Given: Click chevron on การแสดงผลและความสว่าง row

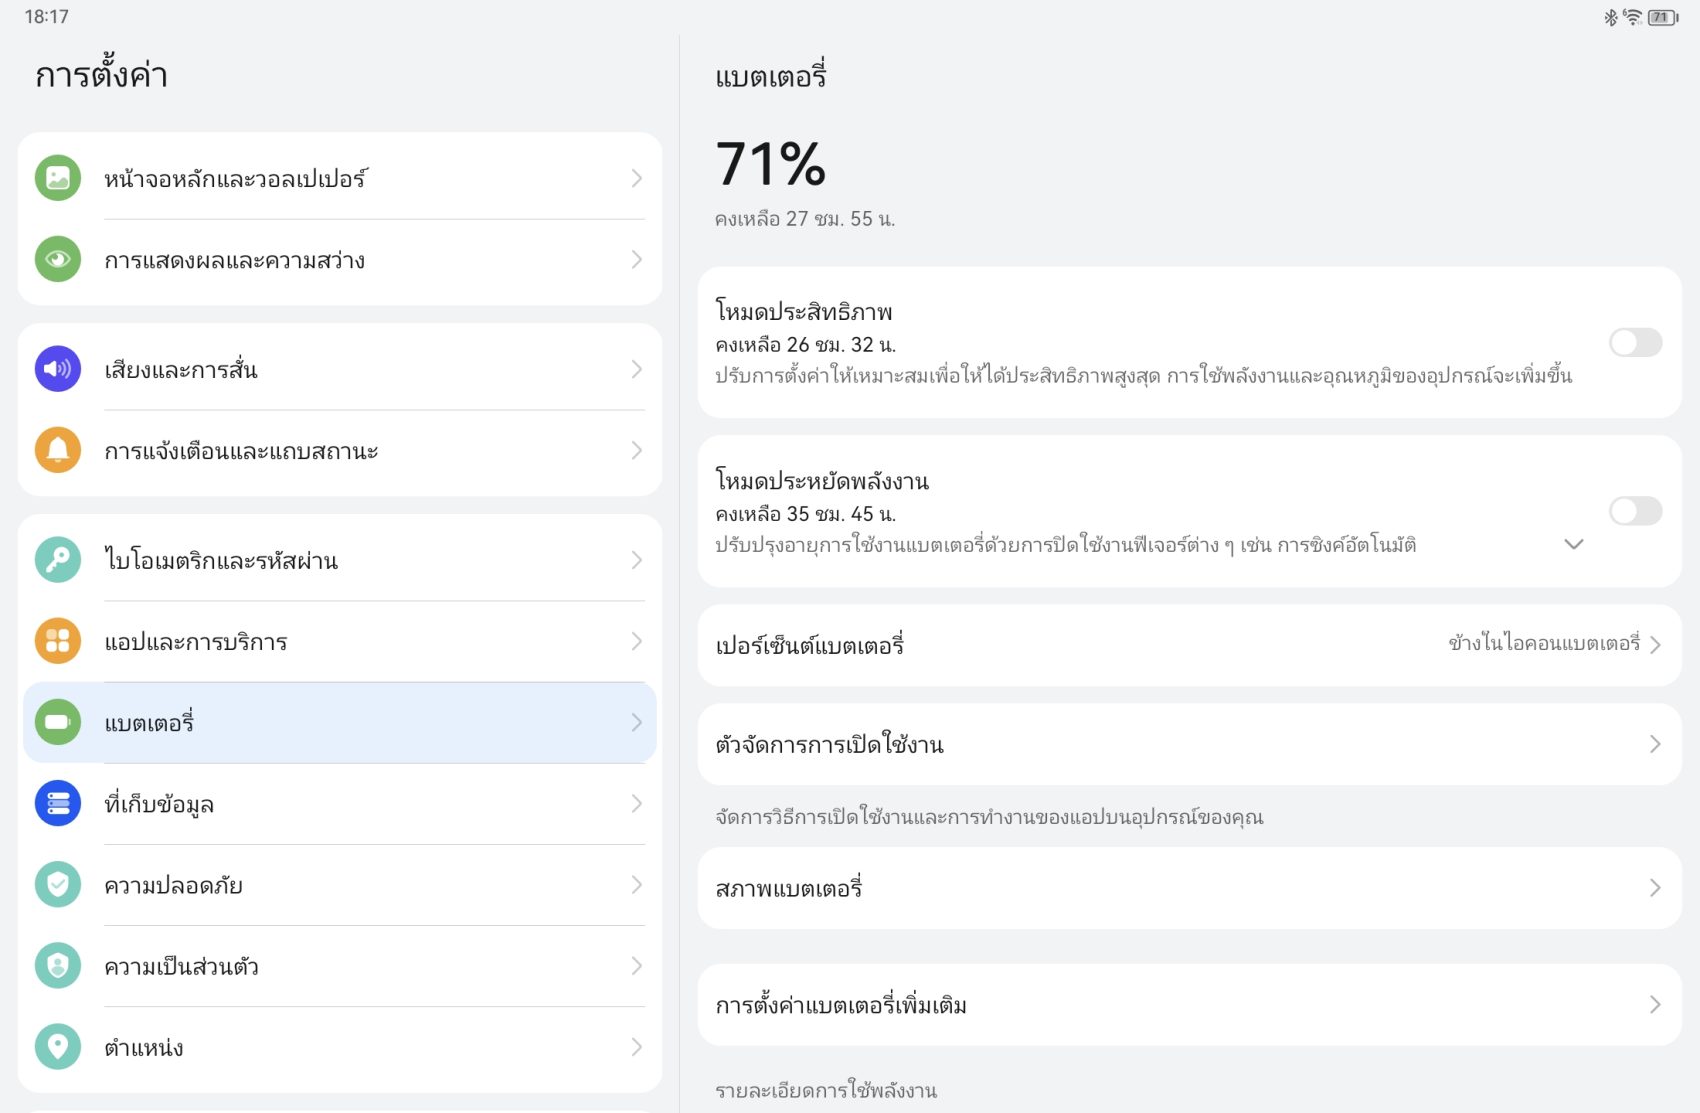Looking at the screenshot, I should (x=636, y=259).
